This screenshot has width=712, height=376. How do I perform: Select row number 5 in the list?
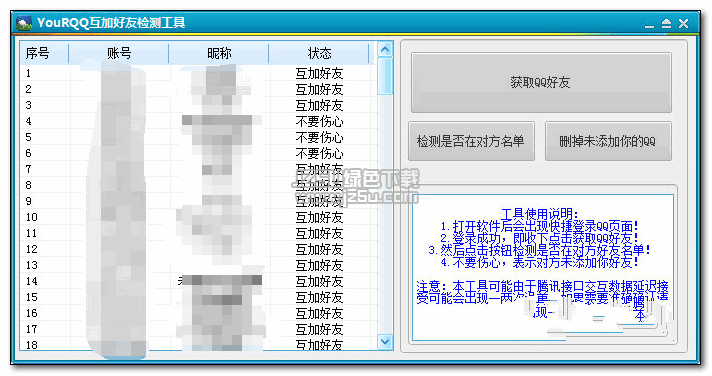point(198,137)
